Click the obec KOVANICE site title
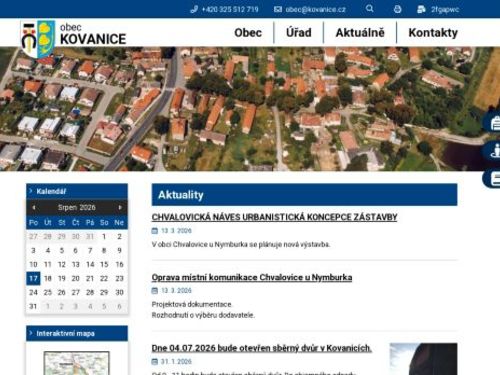Screen dimensions: 500x375 point(93,34)
